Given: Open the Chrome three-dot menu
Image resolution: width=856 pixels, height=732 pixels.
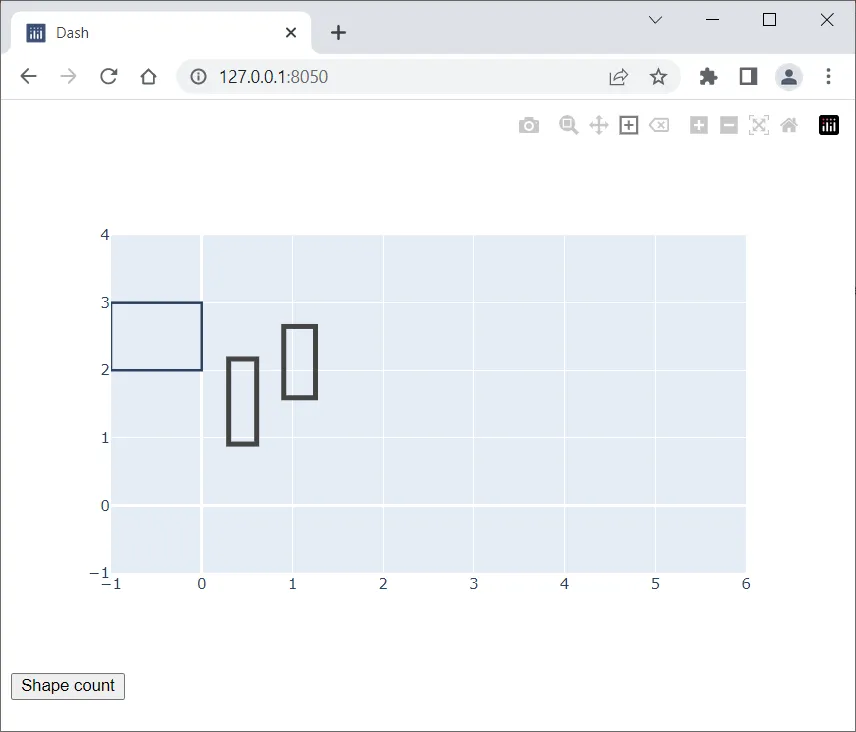Looking at the screenshot, I should (828, 76).
